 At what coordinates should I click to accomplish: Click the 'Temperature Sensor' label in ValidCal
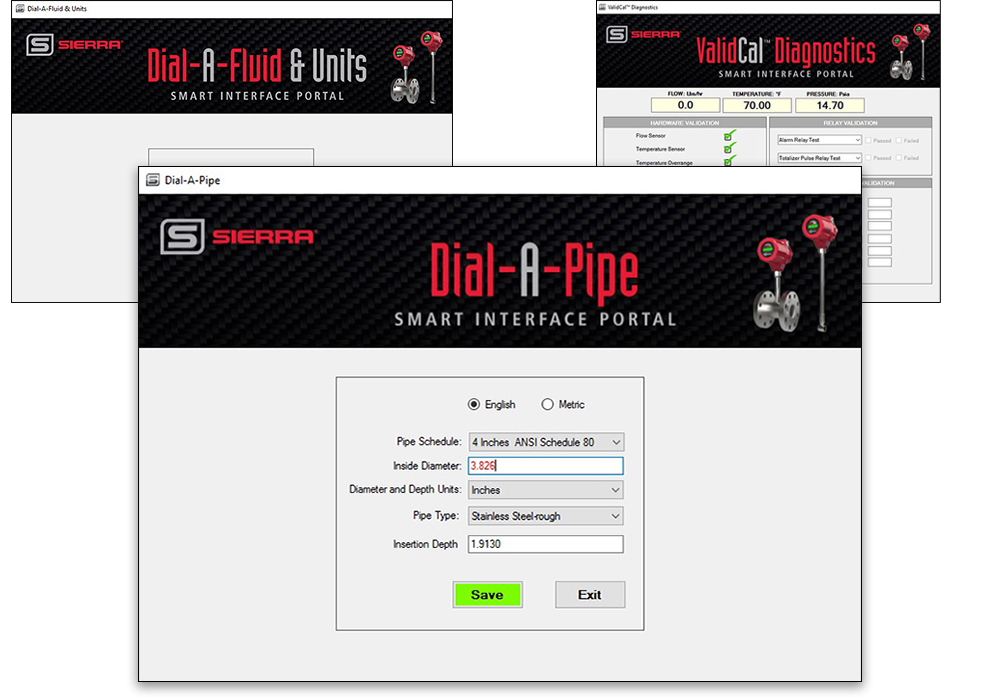[660, 149]
